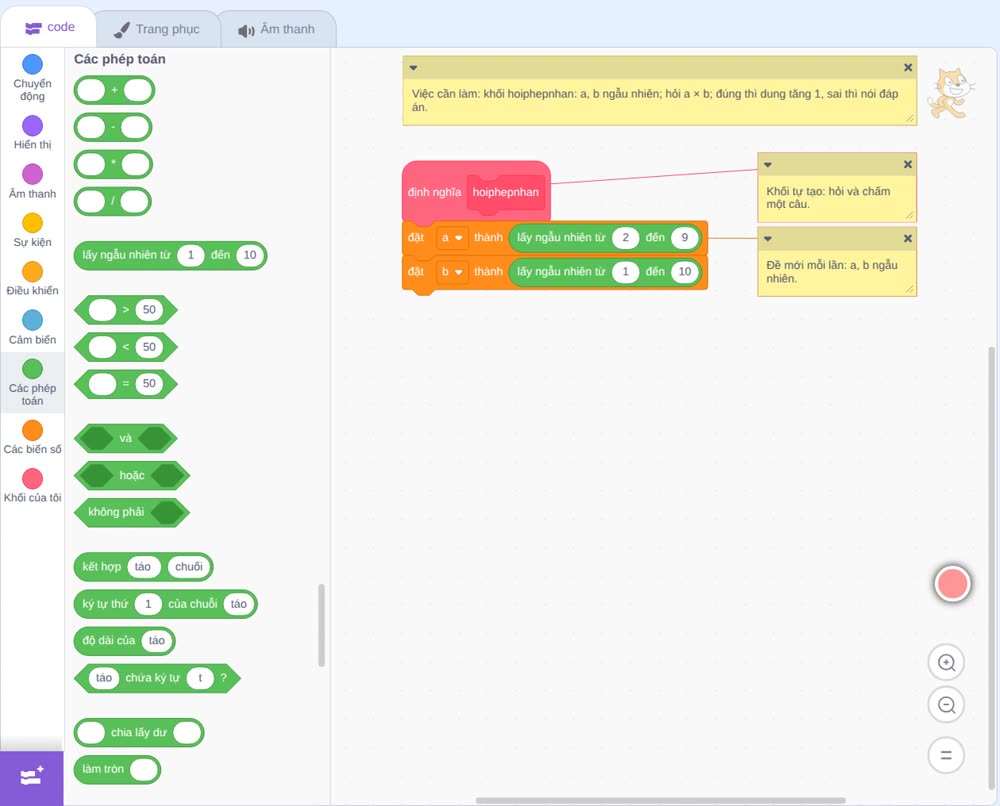Collapse the 'Khối tự tạo' comment

point(768,165)
